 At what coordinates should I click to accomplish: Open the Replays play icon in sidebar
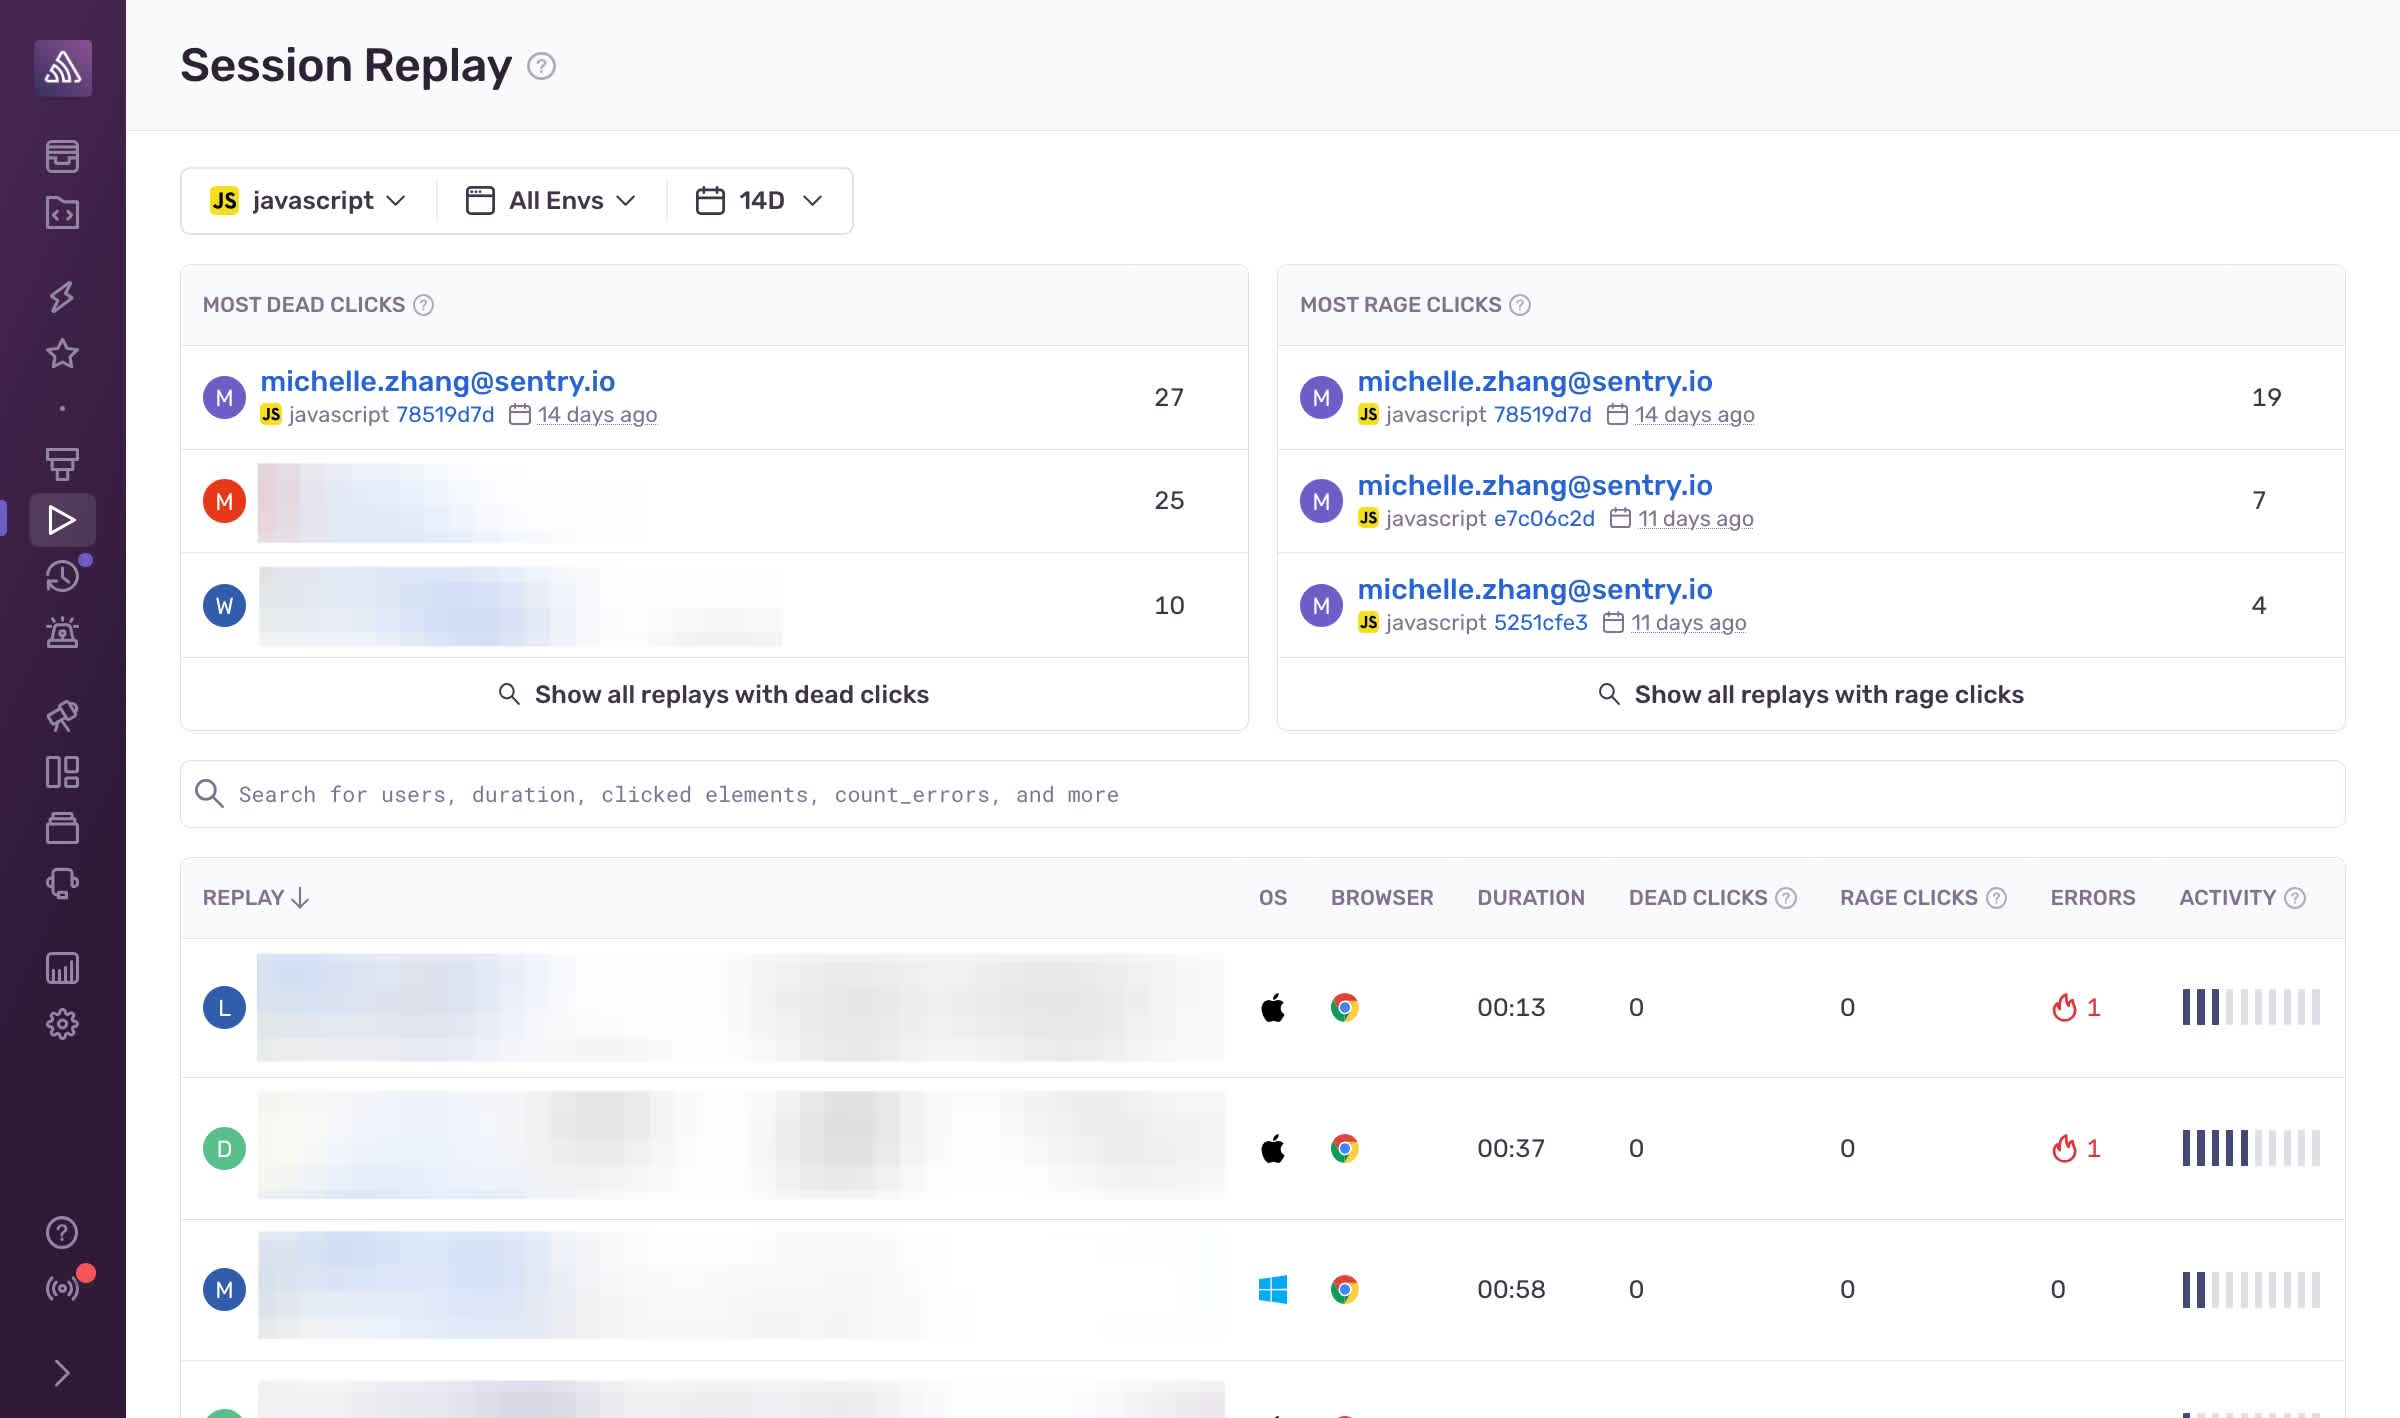click(x=62, y=520)
